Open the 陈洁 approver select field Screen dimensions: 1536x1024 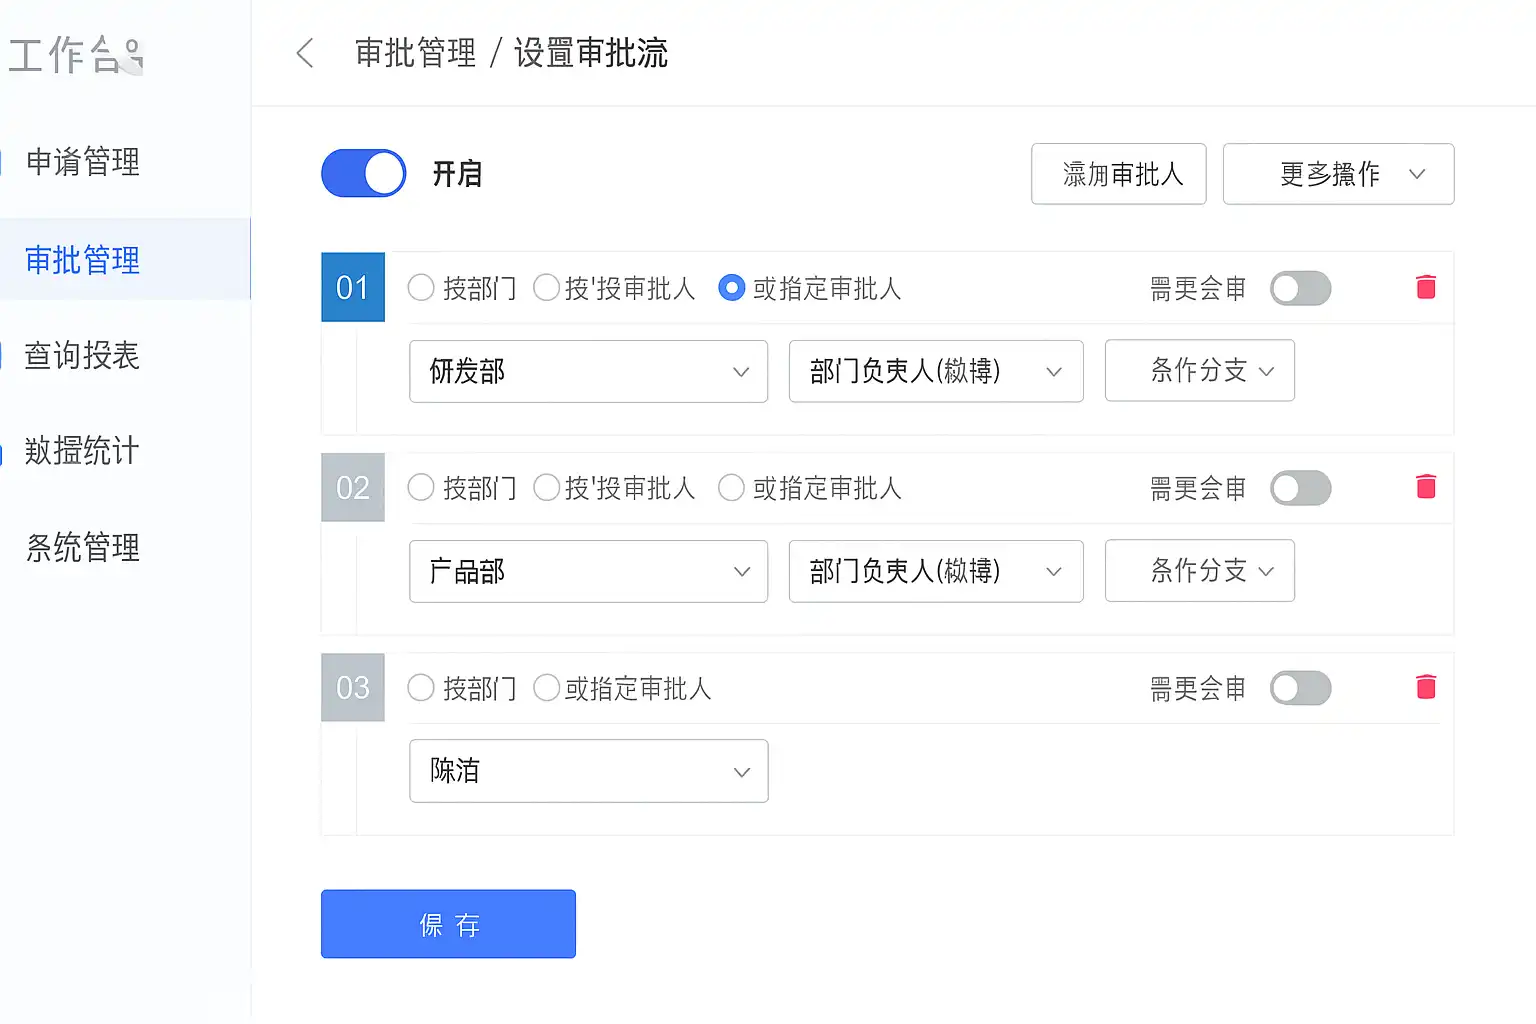(x=588, y=771)
